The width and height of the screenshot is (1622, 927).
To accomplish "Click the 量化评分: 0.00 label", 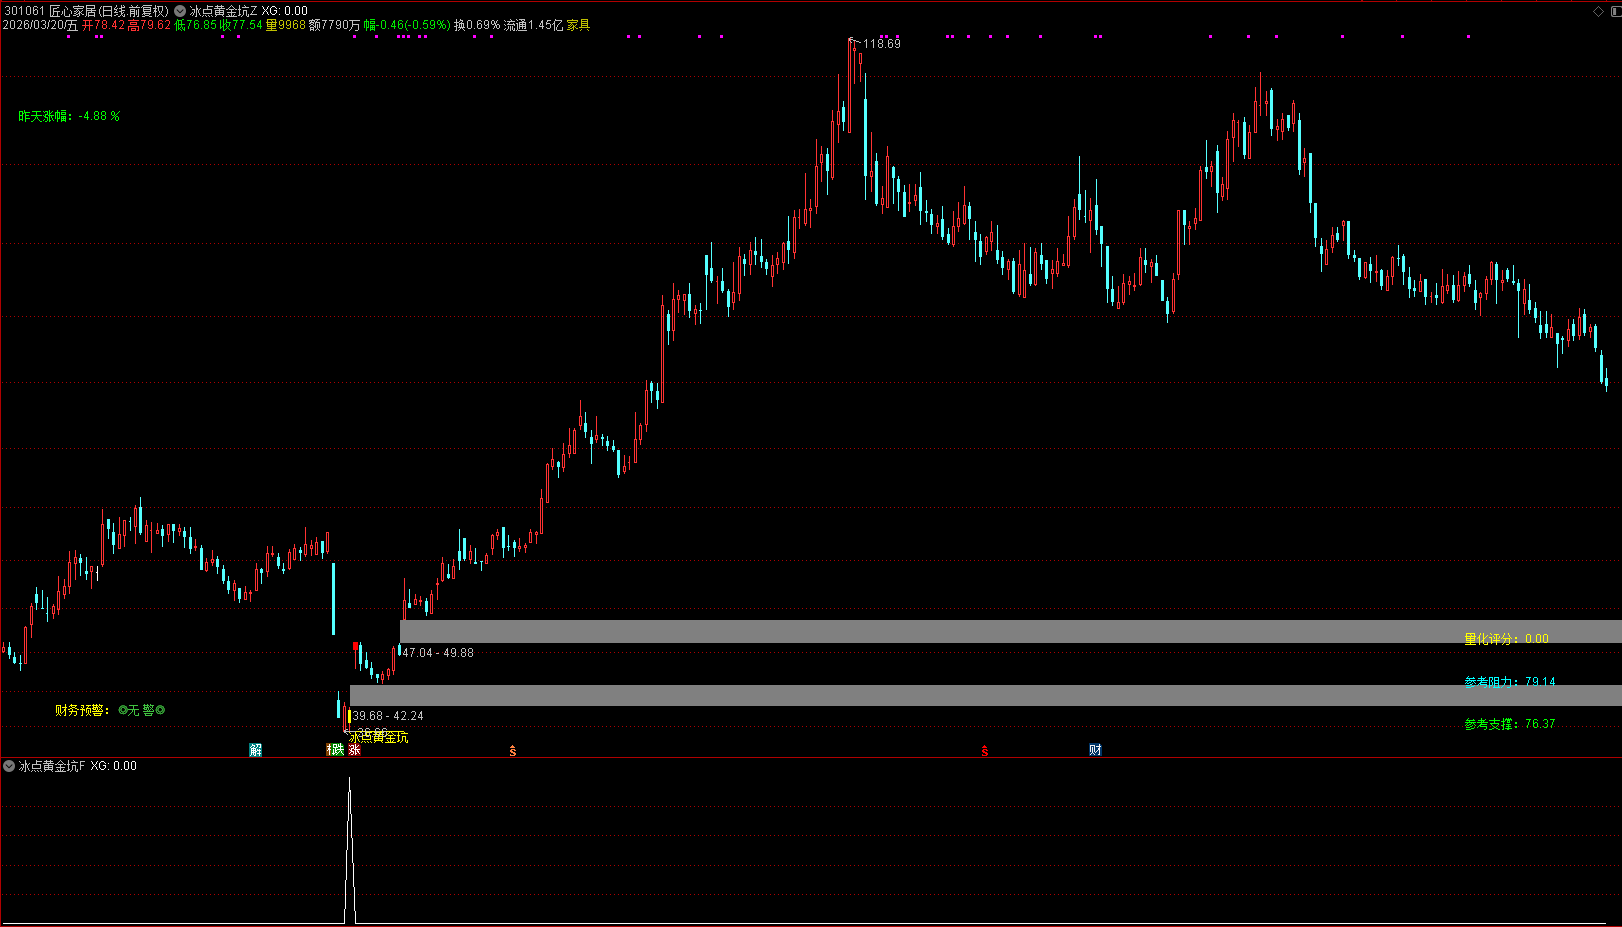I will point(1507,639).
